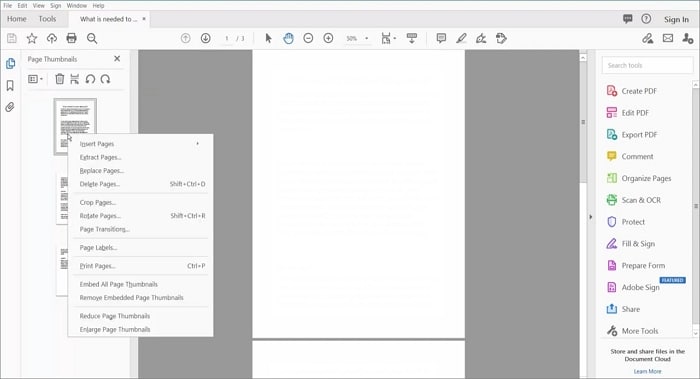
Task: Click the Sign In button
Action: [x=676, y=19]
